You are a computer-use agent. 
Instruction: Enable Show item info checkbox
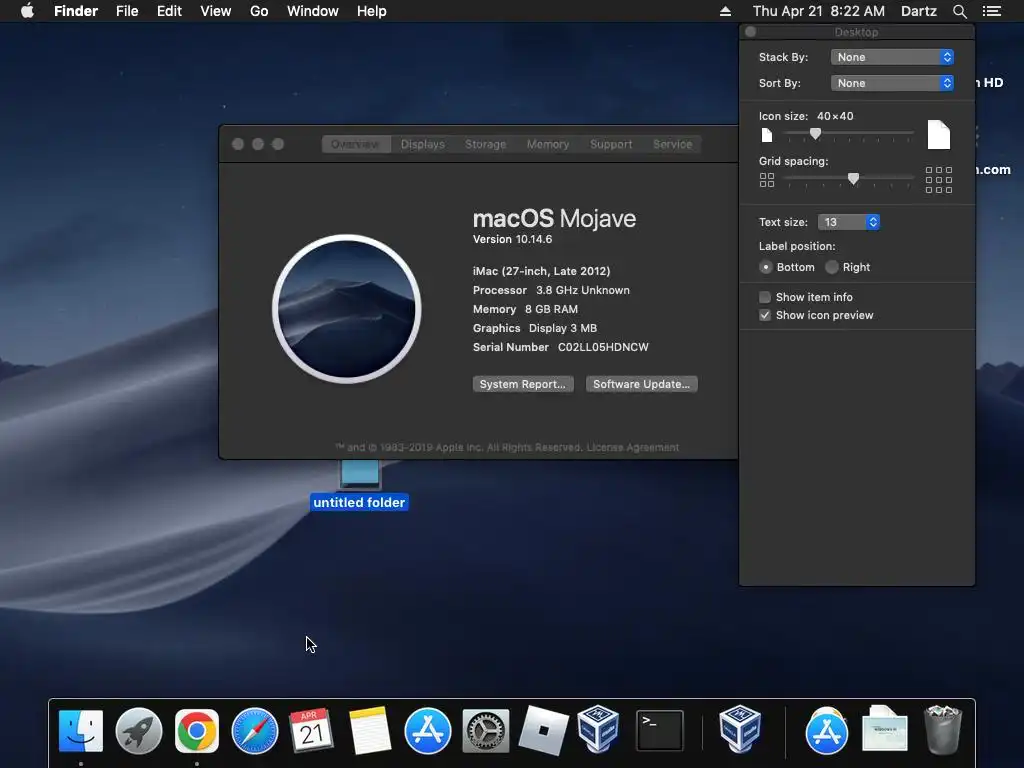tap(765, 297)
